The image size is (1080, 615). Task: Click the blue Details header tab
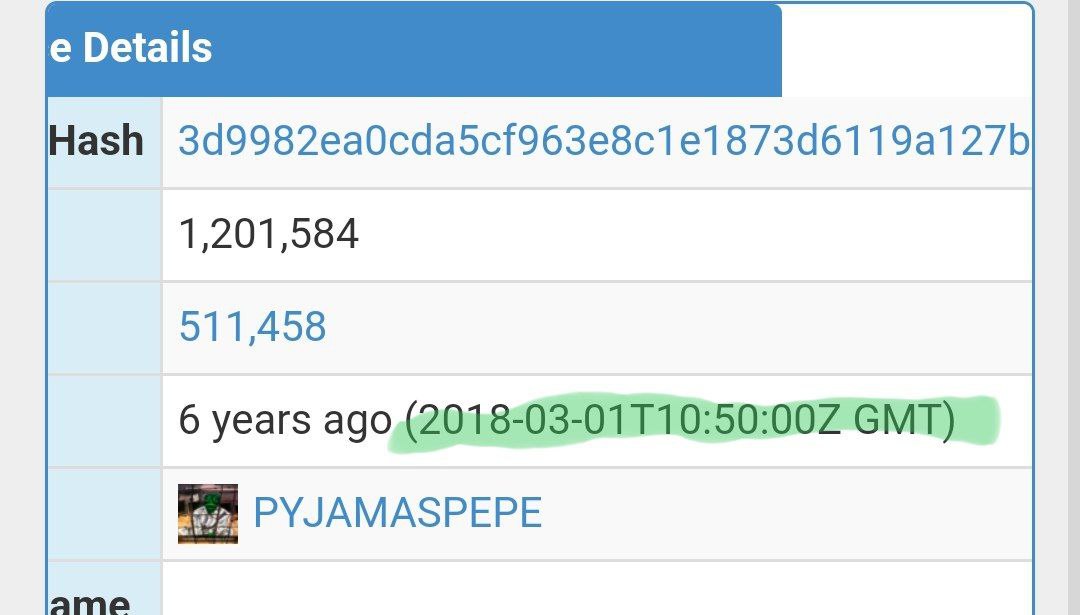[x=414, y=49]
